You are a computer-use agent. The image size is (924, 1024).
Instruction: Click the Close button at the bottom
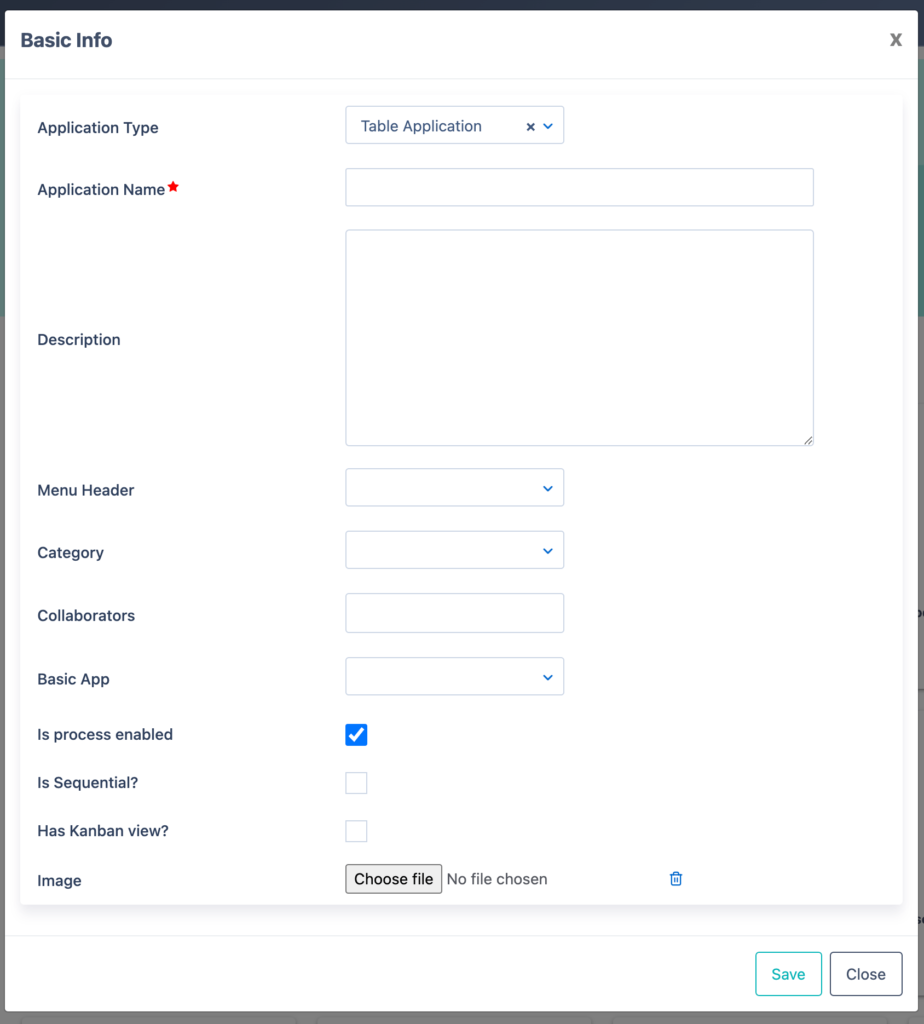[x=866, y=973]
